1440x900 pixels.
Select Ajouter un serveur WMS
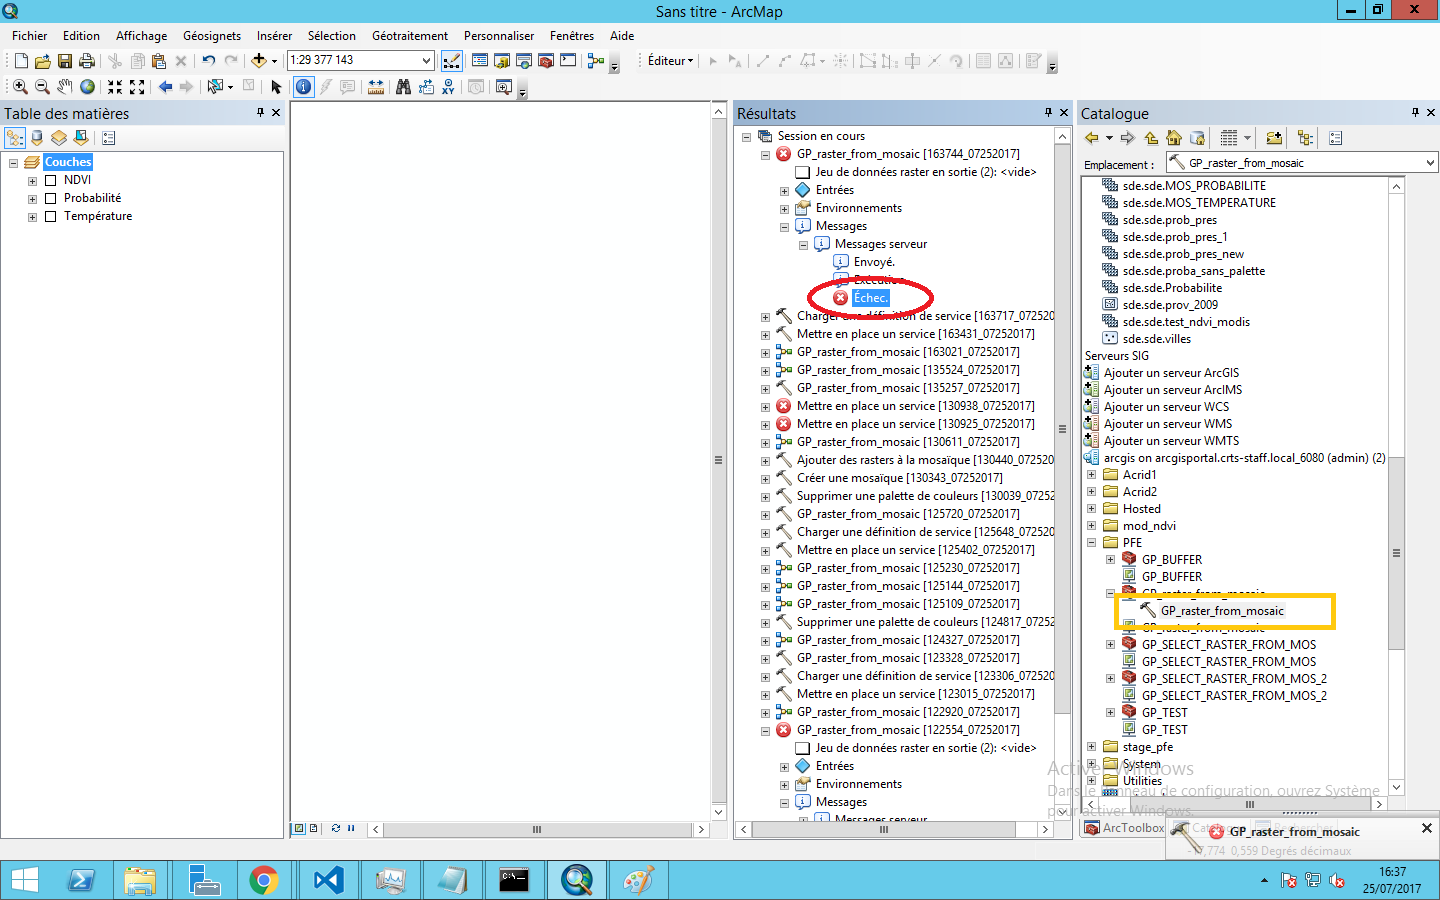click(x=1168, y=424)
